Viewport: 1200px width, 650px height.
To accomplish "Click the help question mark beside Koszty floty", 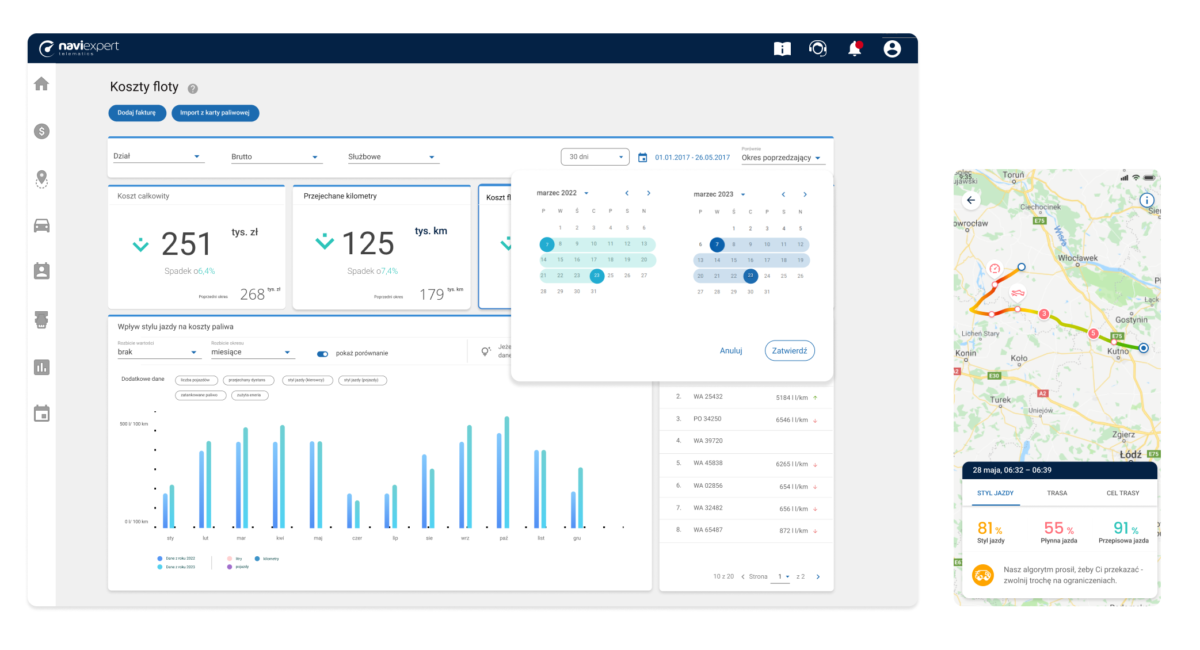I will (193, 88).
